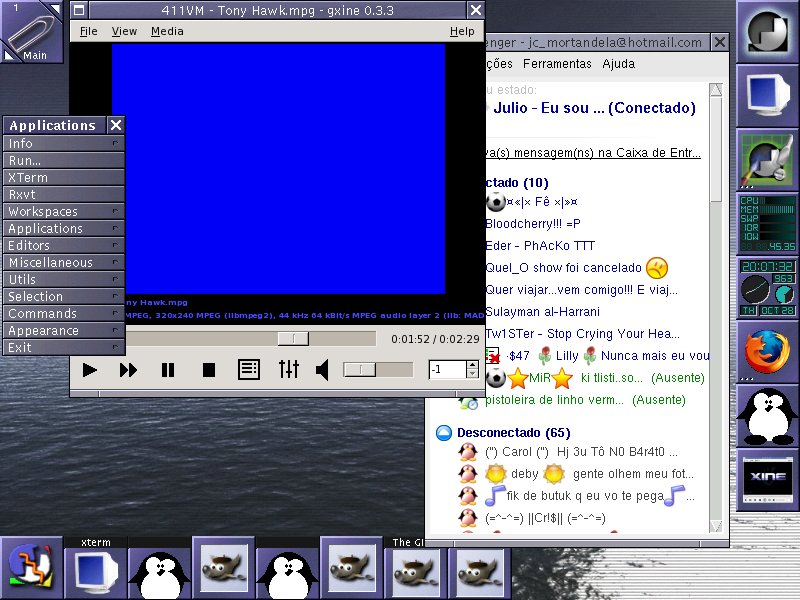Pause the Tony Hawk video
The height and width of the screenshot is (600, 800).
pos(168,370)
